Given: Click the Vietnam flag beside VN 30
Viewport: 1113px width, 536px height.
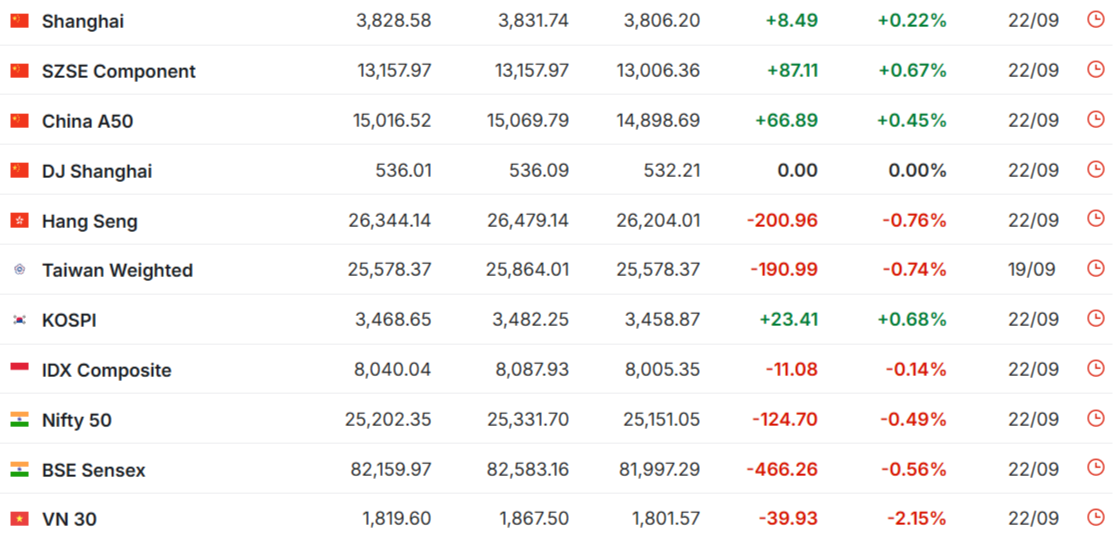Looking at the screenshot, I should tap(19, 519).
